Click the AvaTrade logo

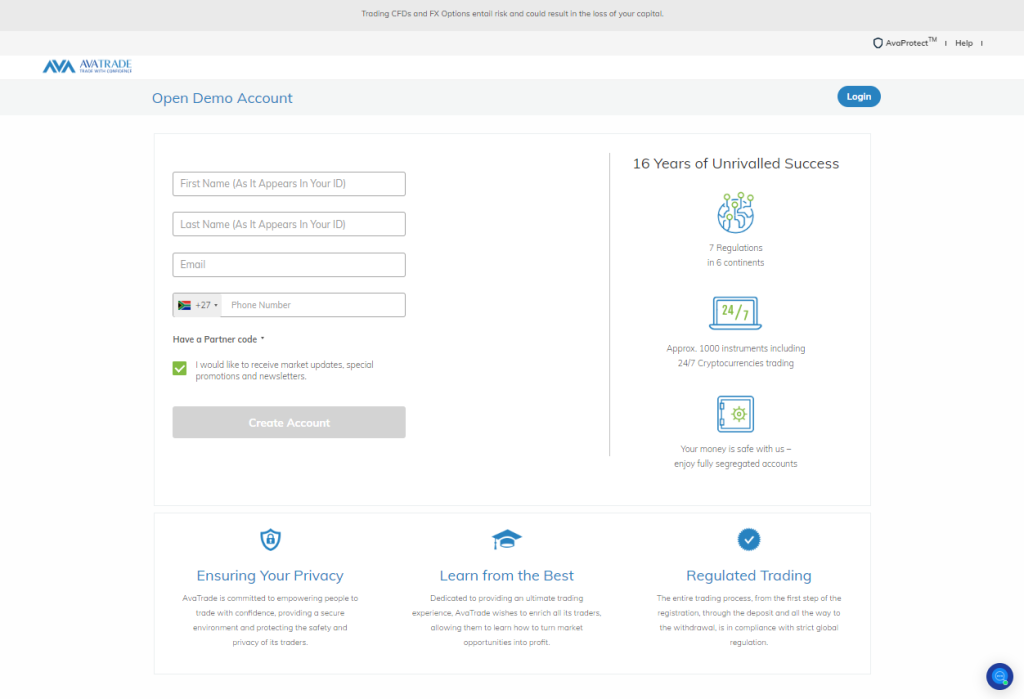[x=87, y=66]
